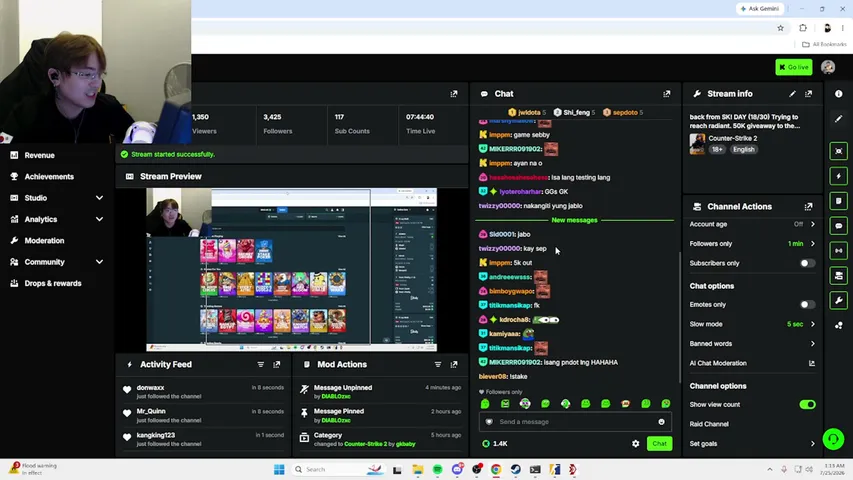The width and height of the screenshot is (853, 480).
Task: Toggle the Channel Actions widget icon in sidebar
Action: (x=838, y=275)
